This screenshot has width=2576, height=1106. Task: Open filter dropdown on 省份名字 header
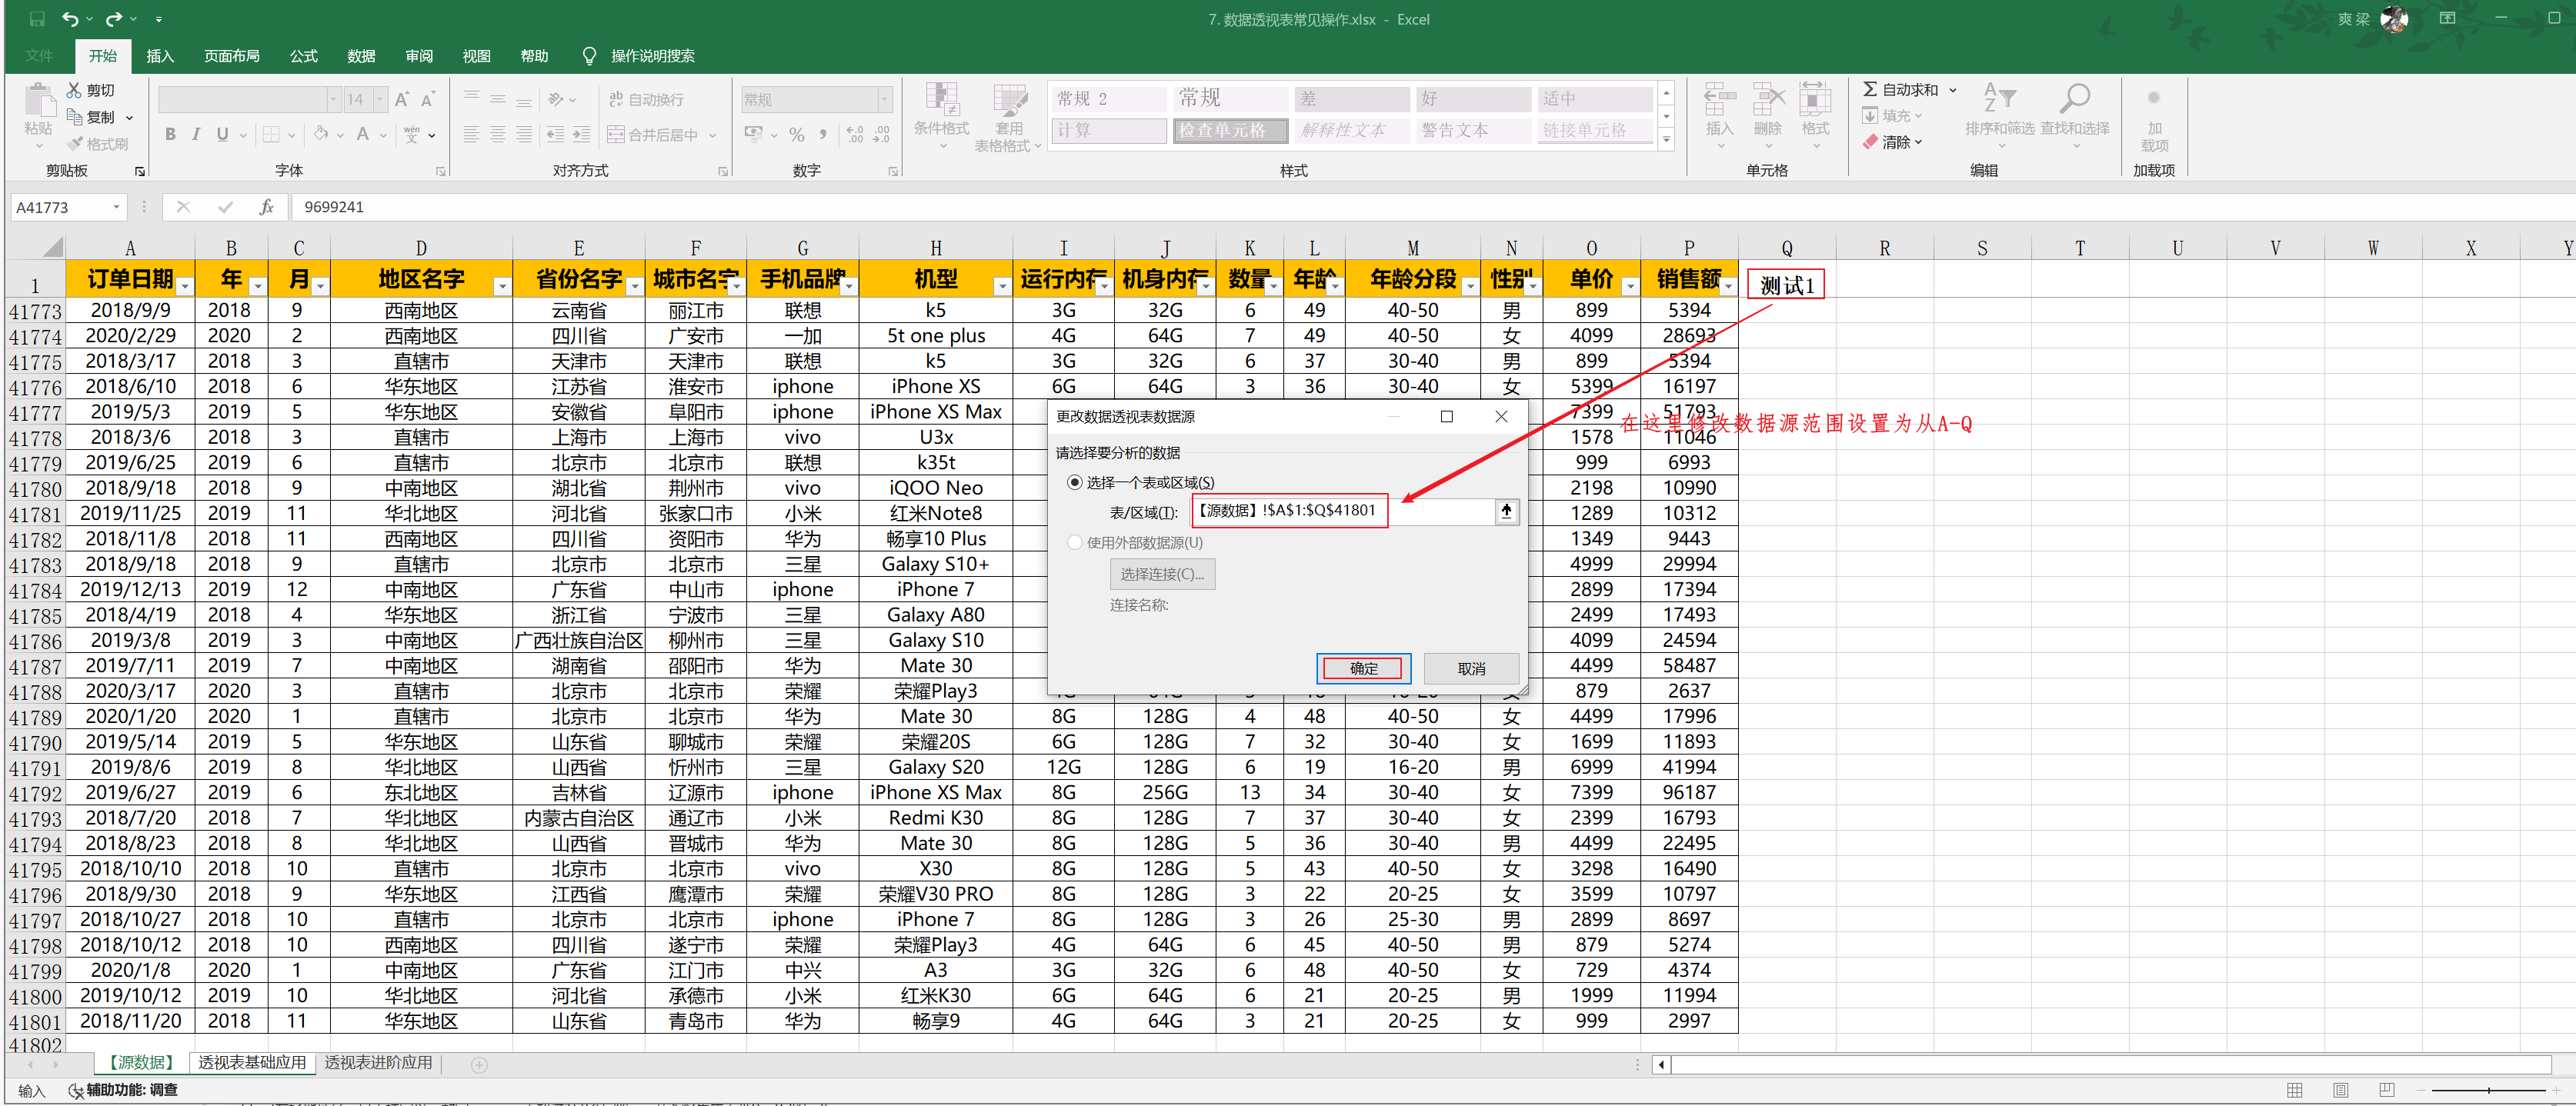point(634,287)
